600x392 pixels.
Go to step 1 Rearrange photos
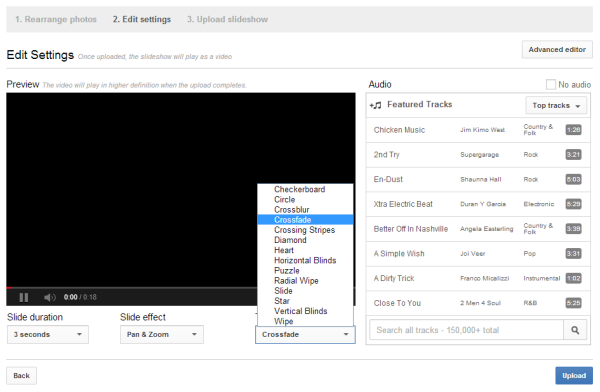56,19
